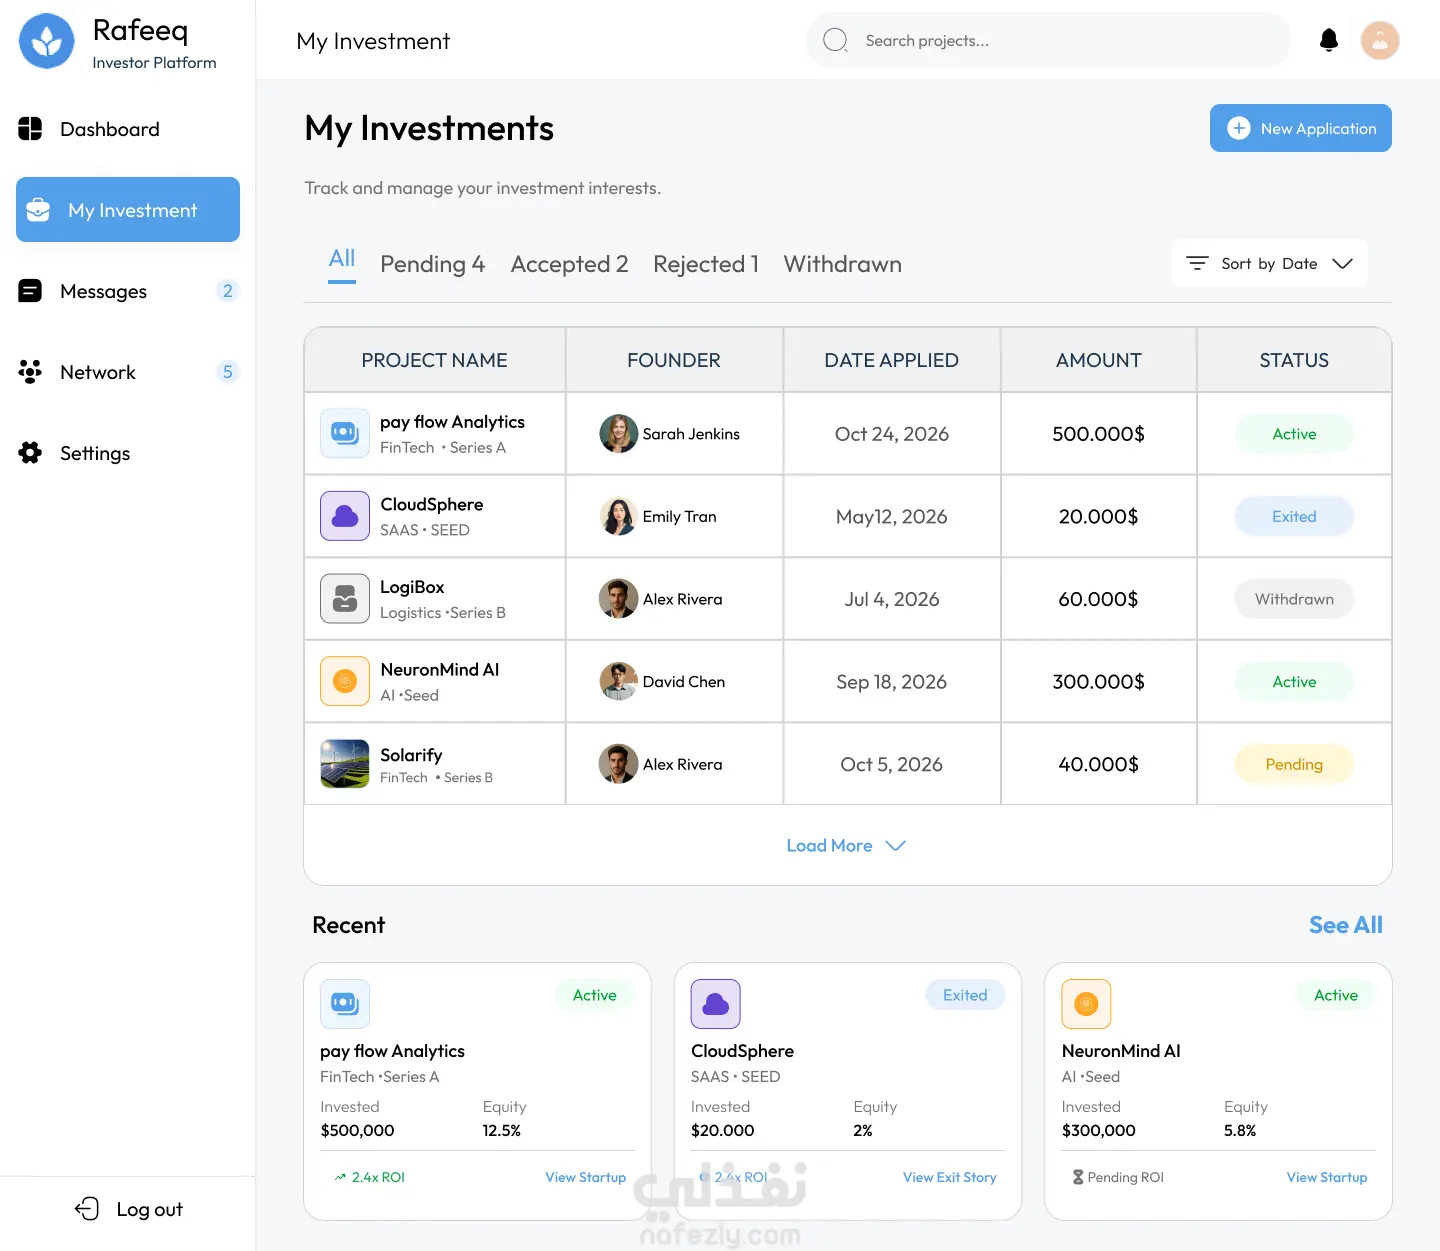
Task: Switch to the Pending 4 tab
Action: pyautogui.click(x=432, y=264)
